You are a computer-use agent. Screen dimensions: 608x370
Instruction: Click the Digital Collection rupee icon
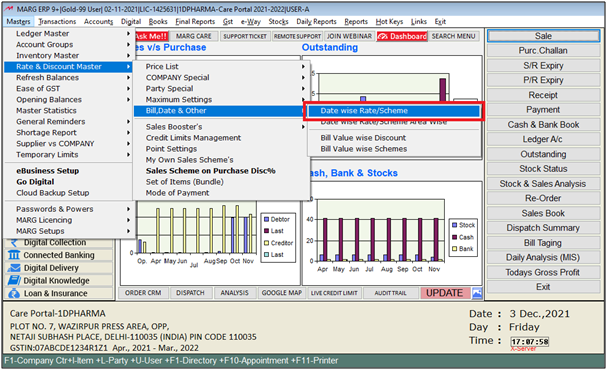14,243
